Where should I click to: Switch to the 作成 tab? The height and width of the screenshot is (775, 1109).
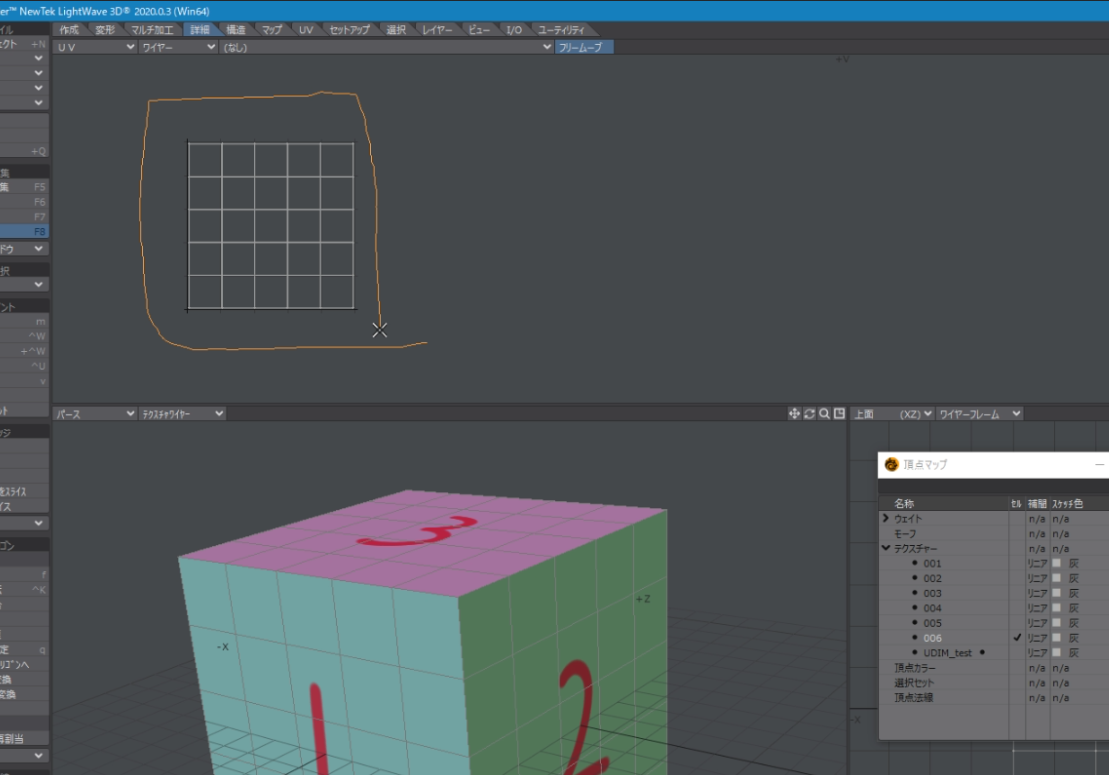69,30
